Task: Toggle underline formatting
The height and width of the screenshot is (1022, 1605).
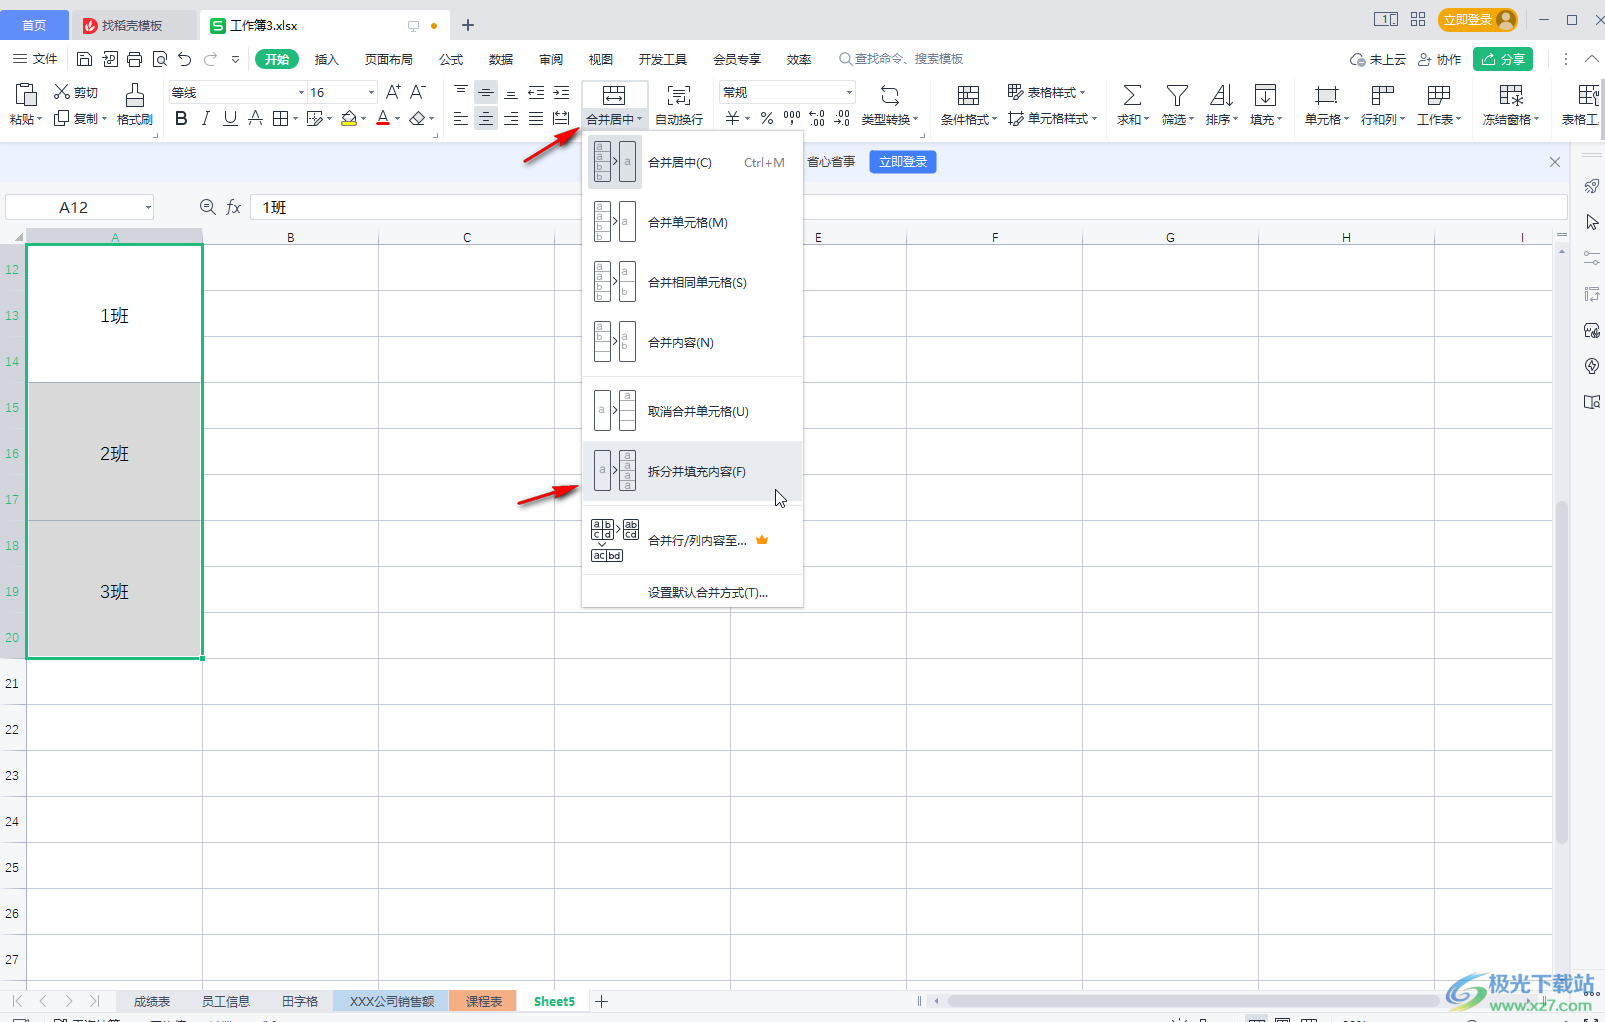Action: coord(230,119)
